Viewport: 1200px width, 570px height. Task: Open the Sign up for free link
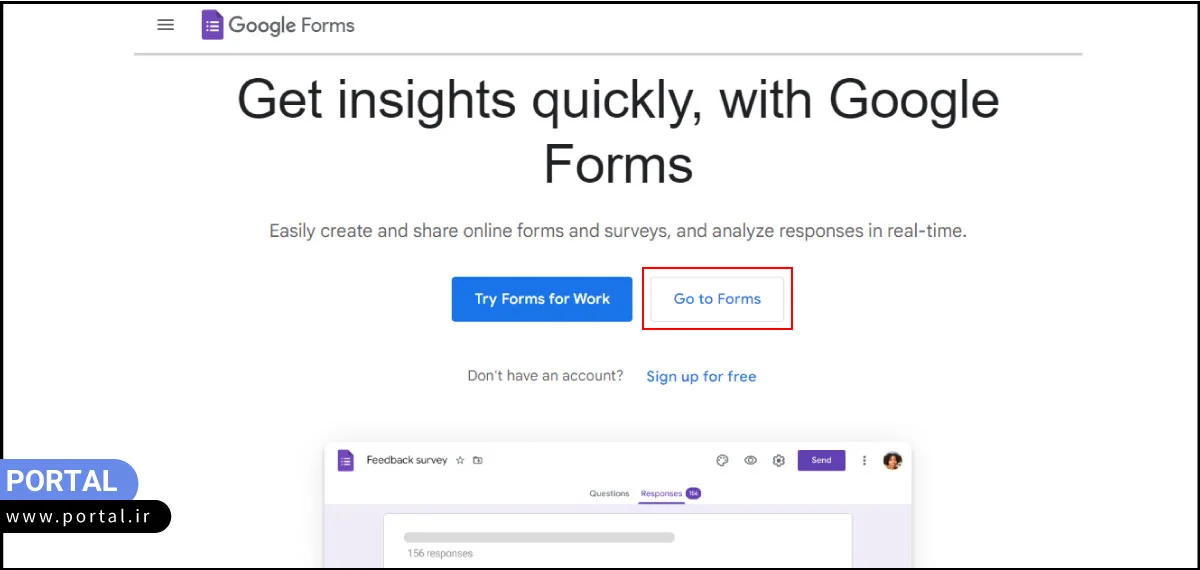pyautogui.click(x=701, y=376)
